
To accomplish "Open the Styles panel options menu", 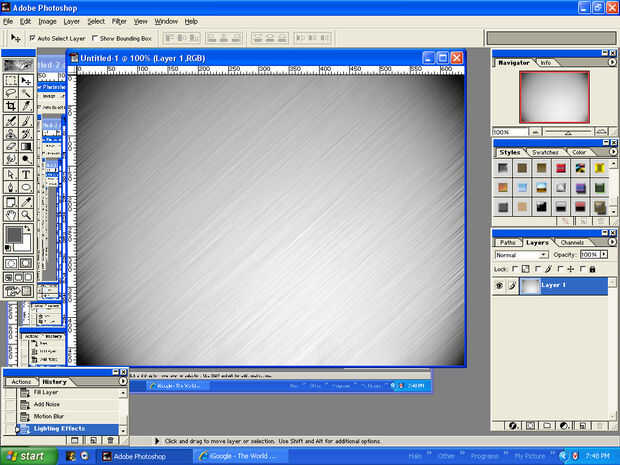I will click(x=613, y=151).
